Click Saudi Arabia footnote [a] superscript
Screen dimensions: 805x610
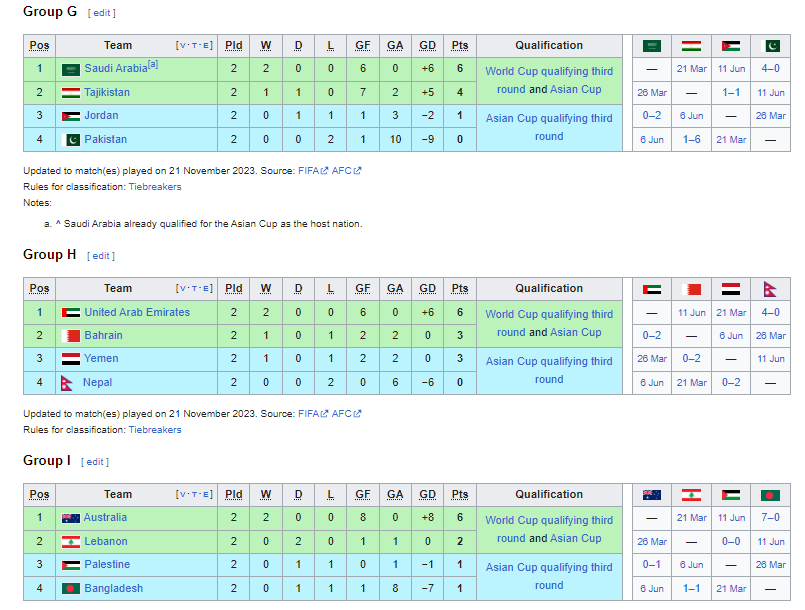click(153, 65)
